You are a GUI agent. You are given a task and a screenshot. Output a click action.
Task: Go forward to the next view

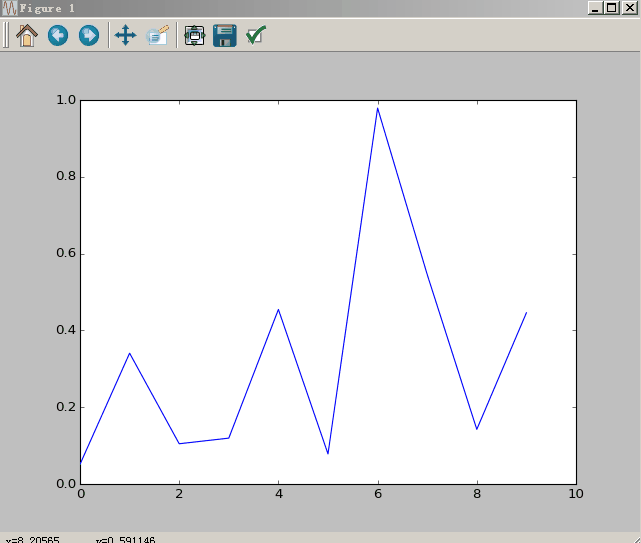89,36
